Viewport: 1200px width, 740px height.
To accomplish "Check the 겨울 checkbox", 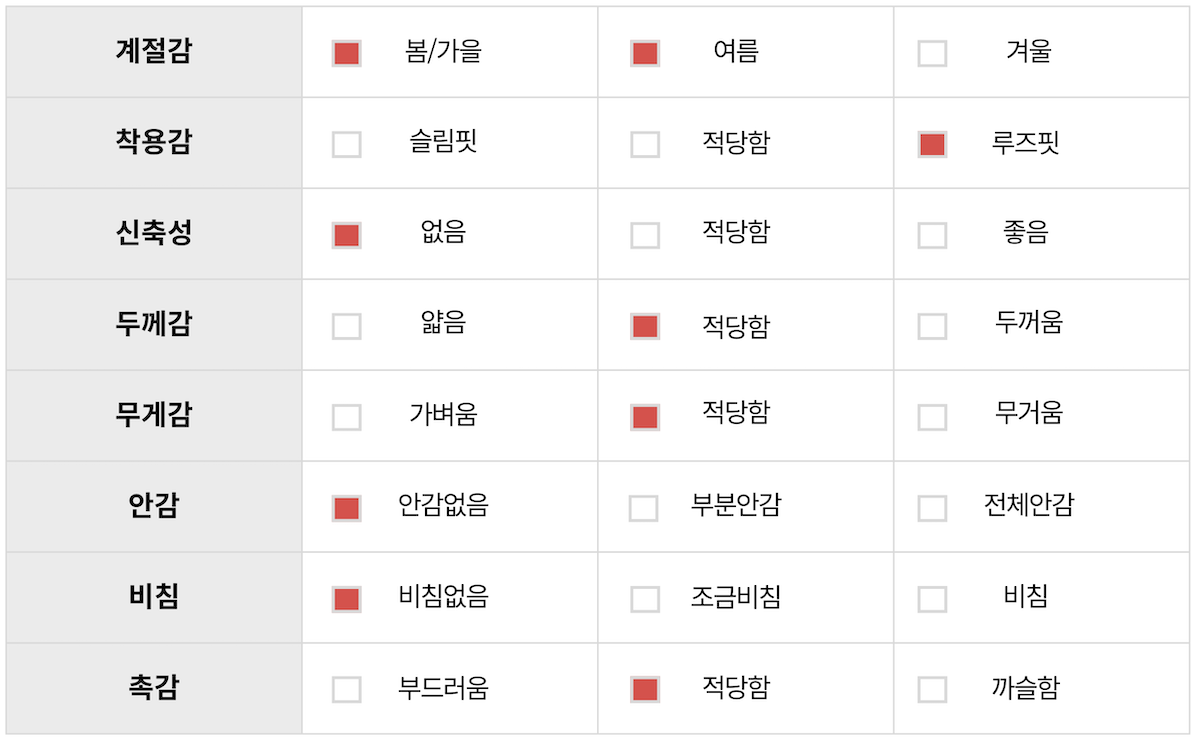I will (x=932, y=53).
